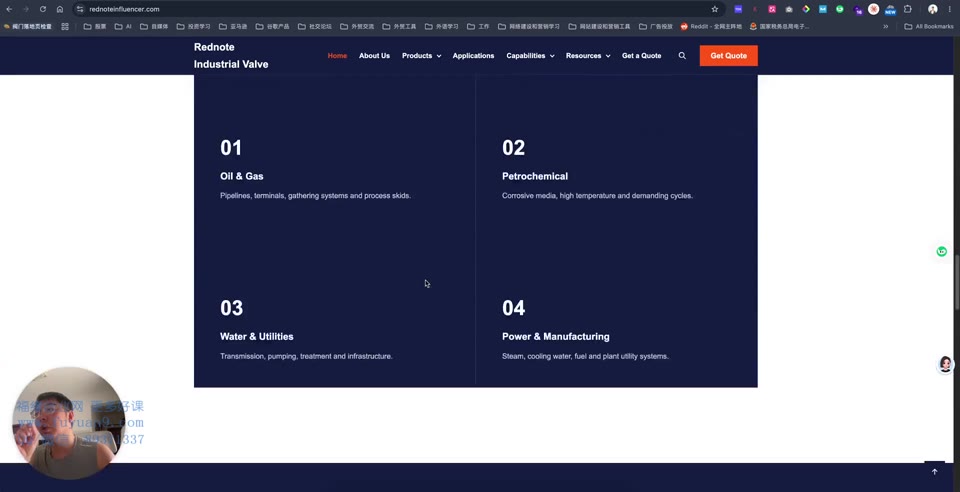Click the Petrochemical heading
This screenshot has width=960, height=492.
point(535,176)
